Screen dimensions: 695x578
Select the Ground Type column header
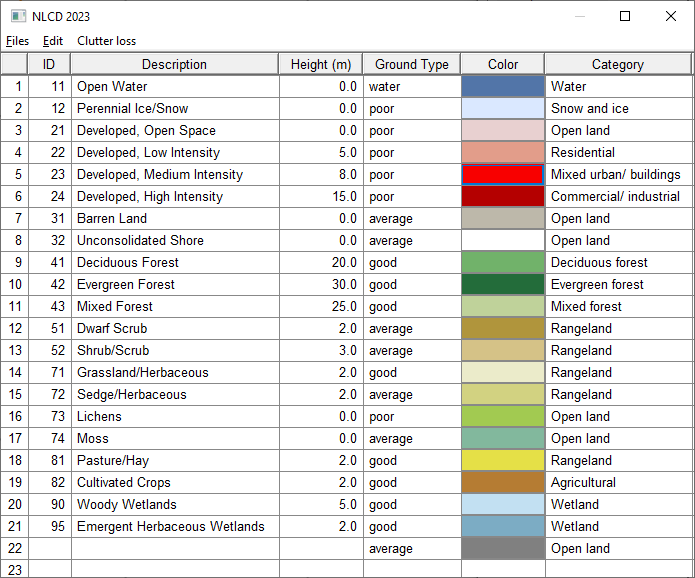411,64
